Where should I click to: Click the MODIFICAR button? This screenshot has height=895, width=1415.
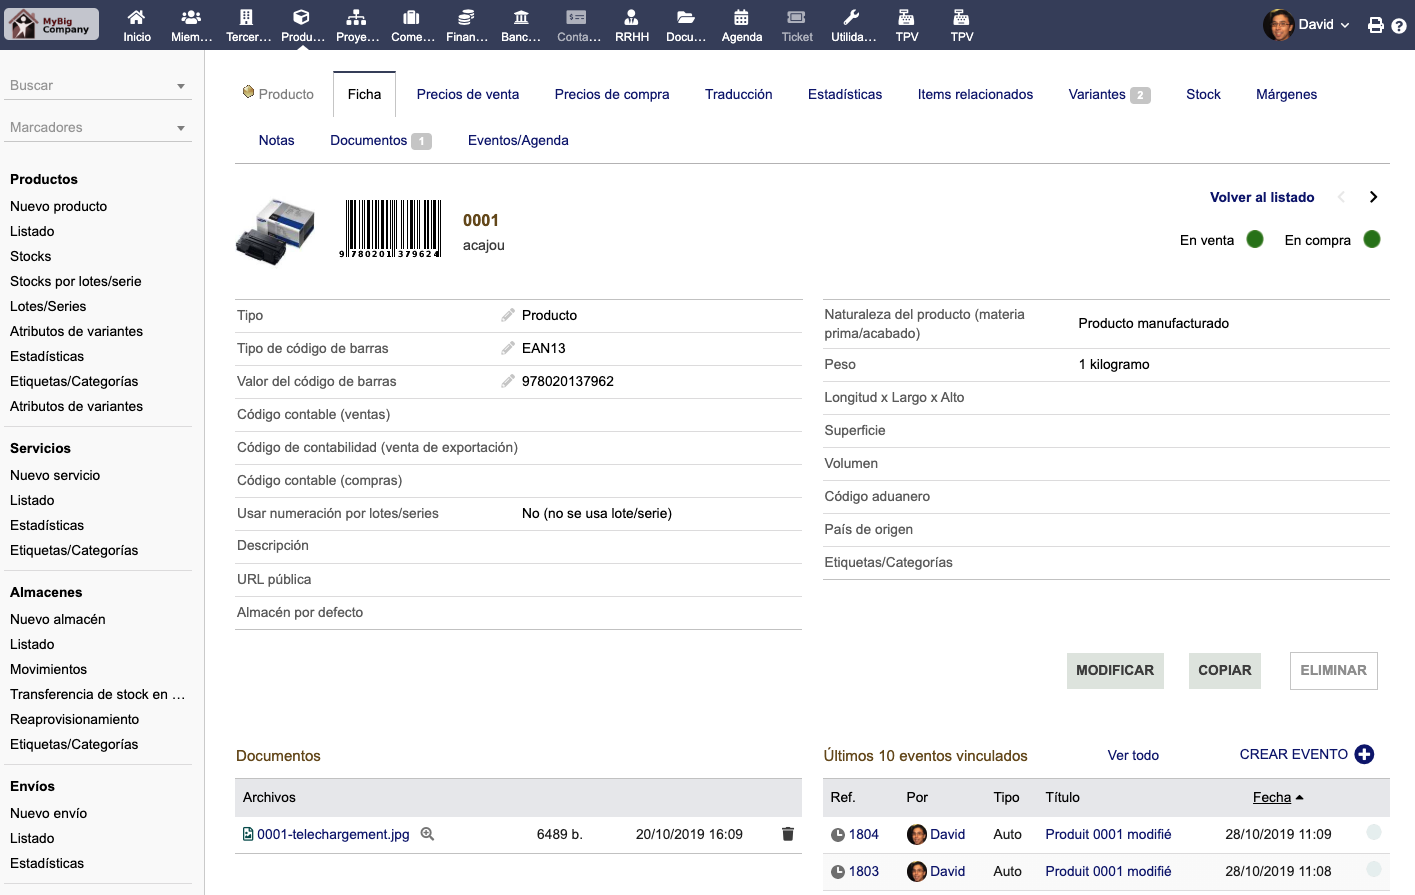[1115, 670]
